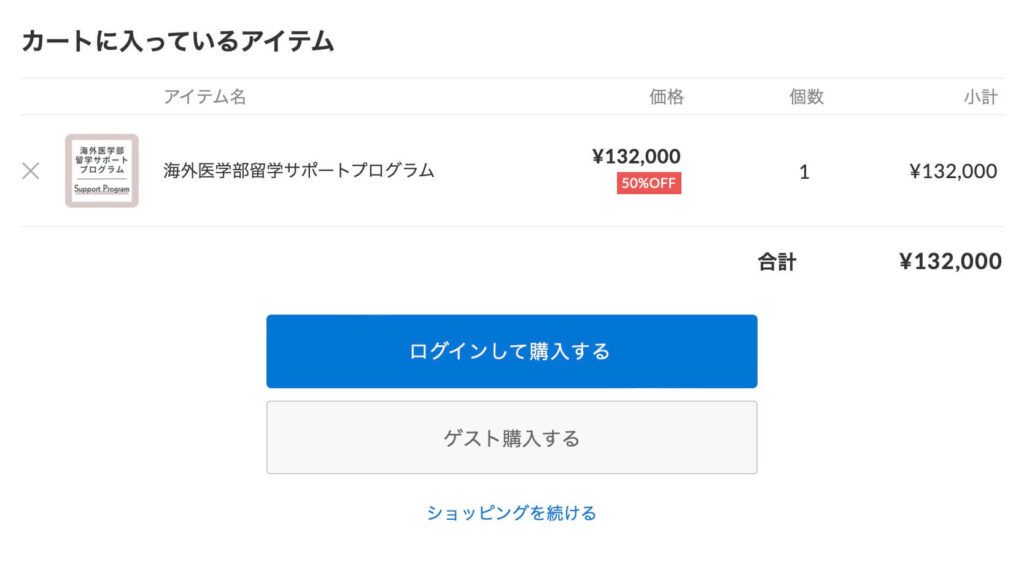Screen dimensions: 1024x564
Task: Click the 個数 column header
Action: [x=806, y=97]
